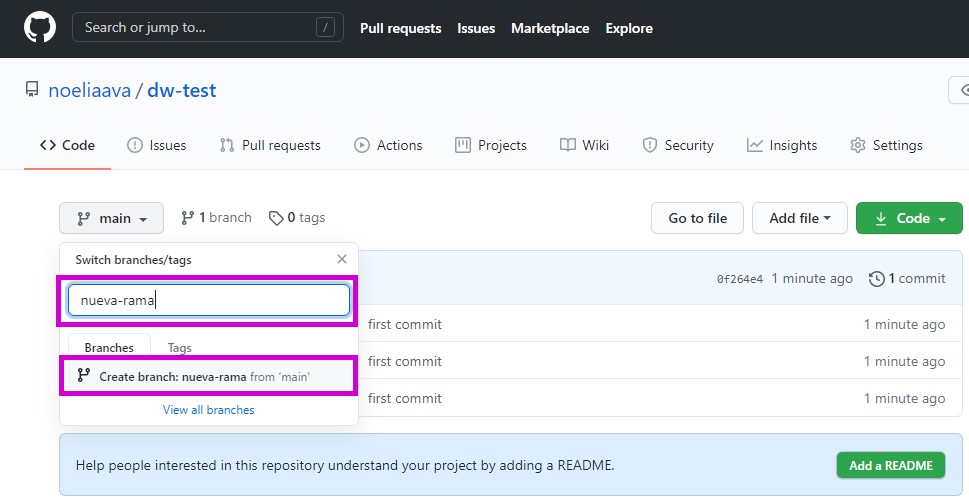The image size is (969, 501).
Task: Click the Add a README button
Action: 891,466
